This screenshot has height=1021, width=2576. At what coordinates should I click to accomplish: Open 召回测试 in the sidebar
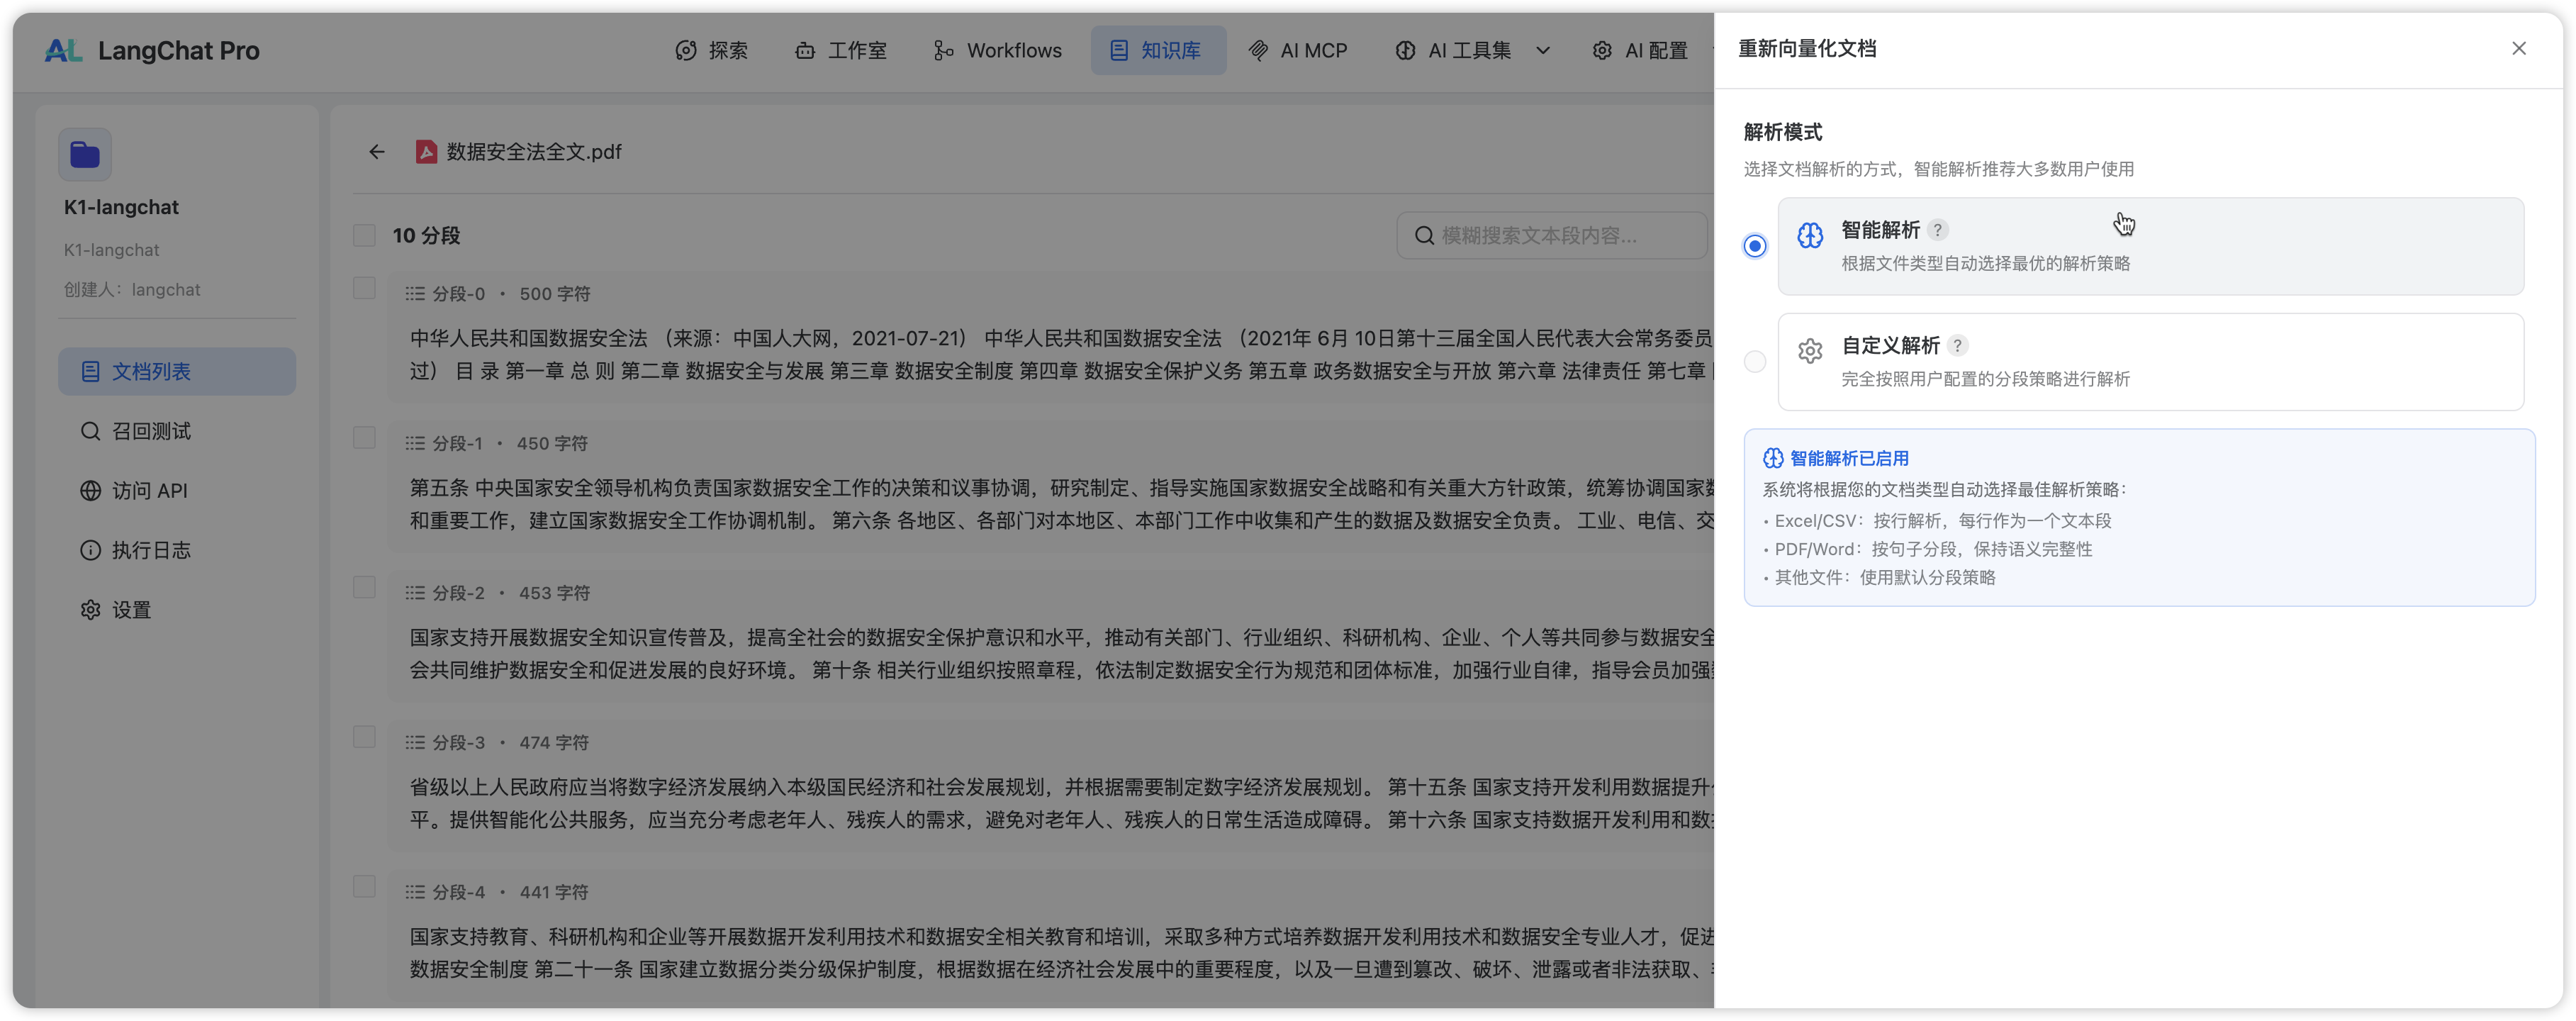click(x=150, y=431)
